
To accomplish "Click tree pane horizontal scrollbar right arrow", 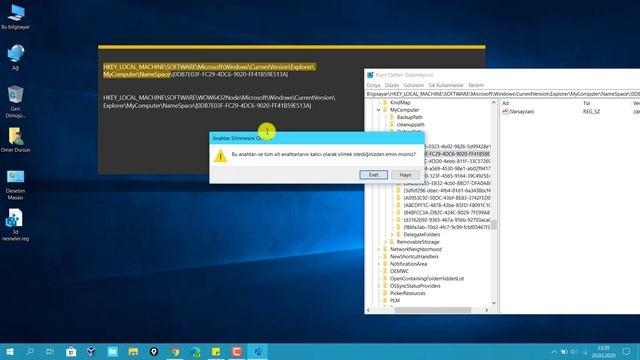I will pos(487,310).
